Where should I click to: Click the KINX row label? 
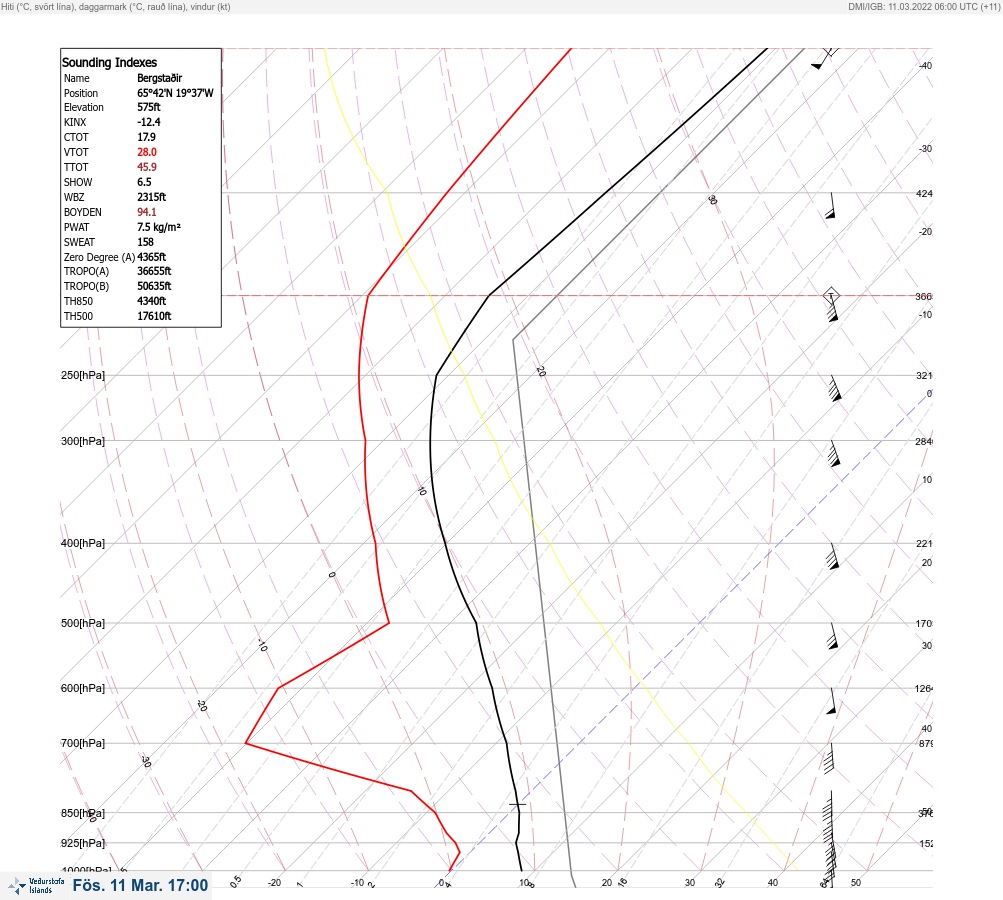click(75, 122)
